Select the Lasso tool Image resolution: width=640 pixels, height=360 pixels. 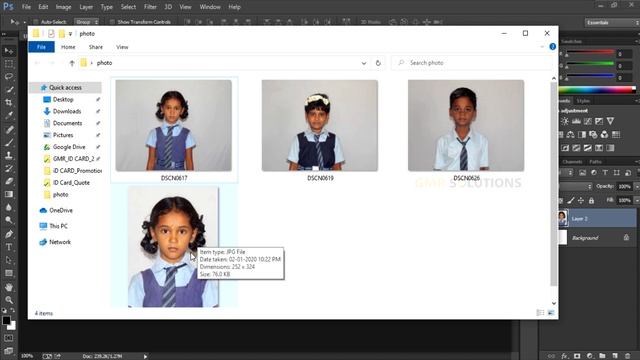click(9, 77)
